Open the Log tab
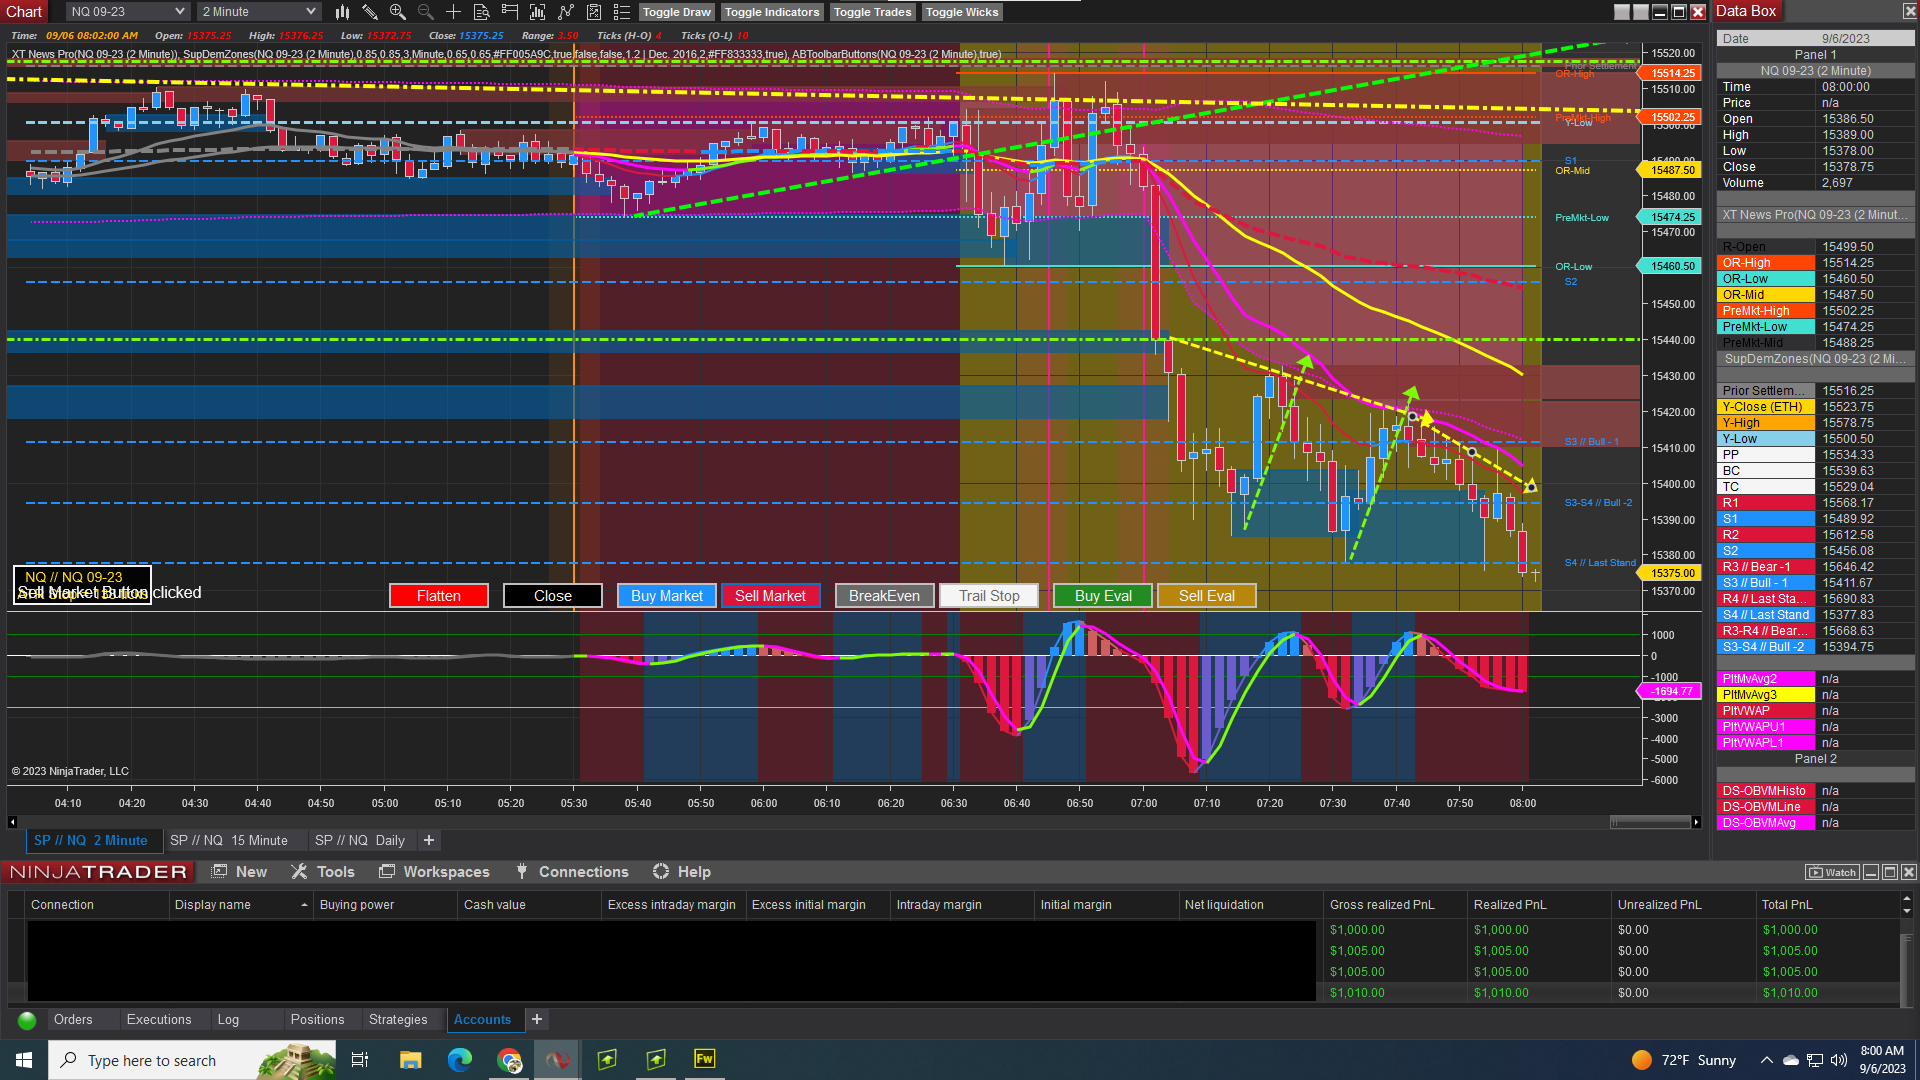Image resolution: width=1920 pixels, height=1080 pixels. click(x=228, y=1020)
